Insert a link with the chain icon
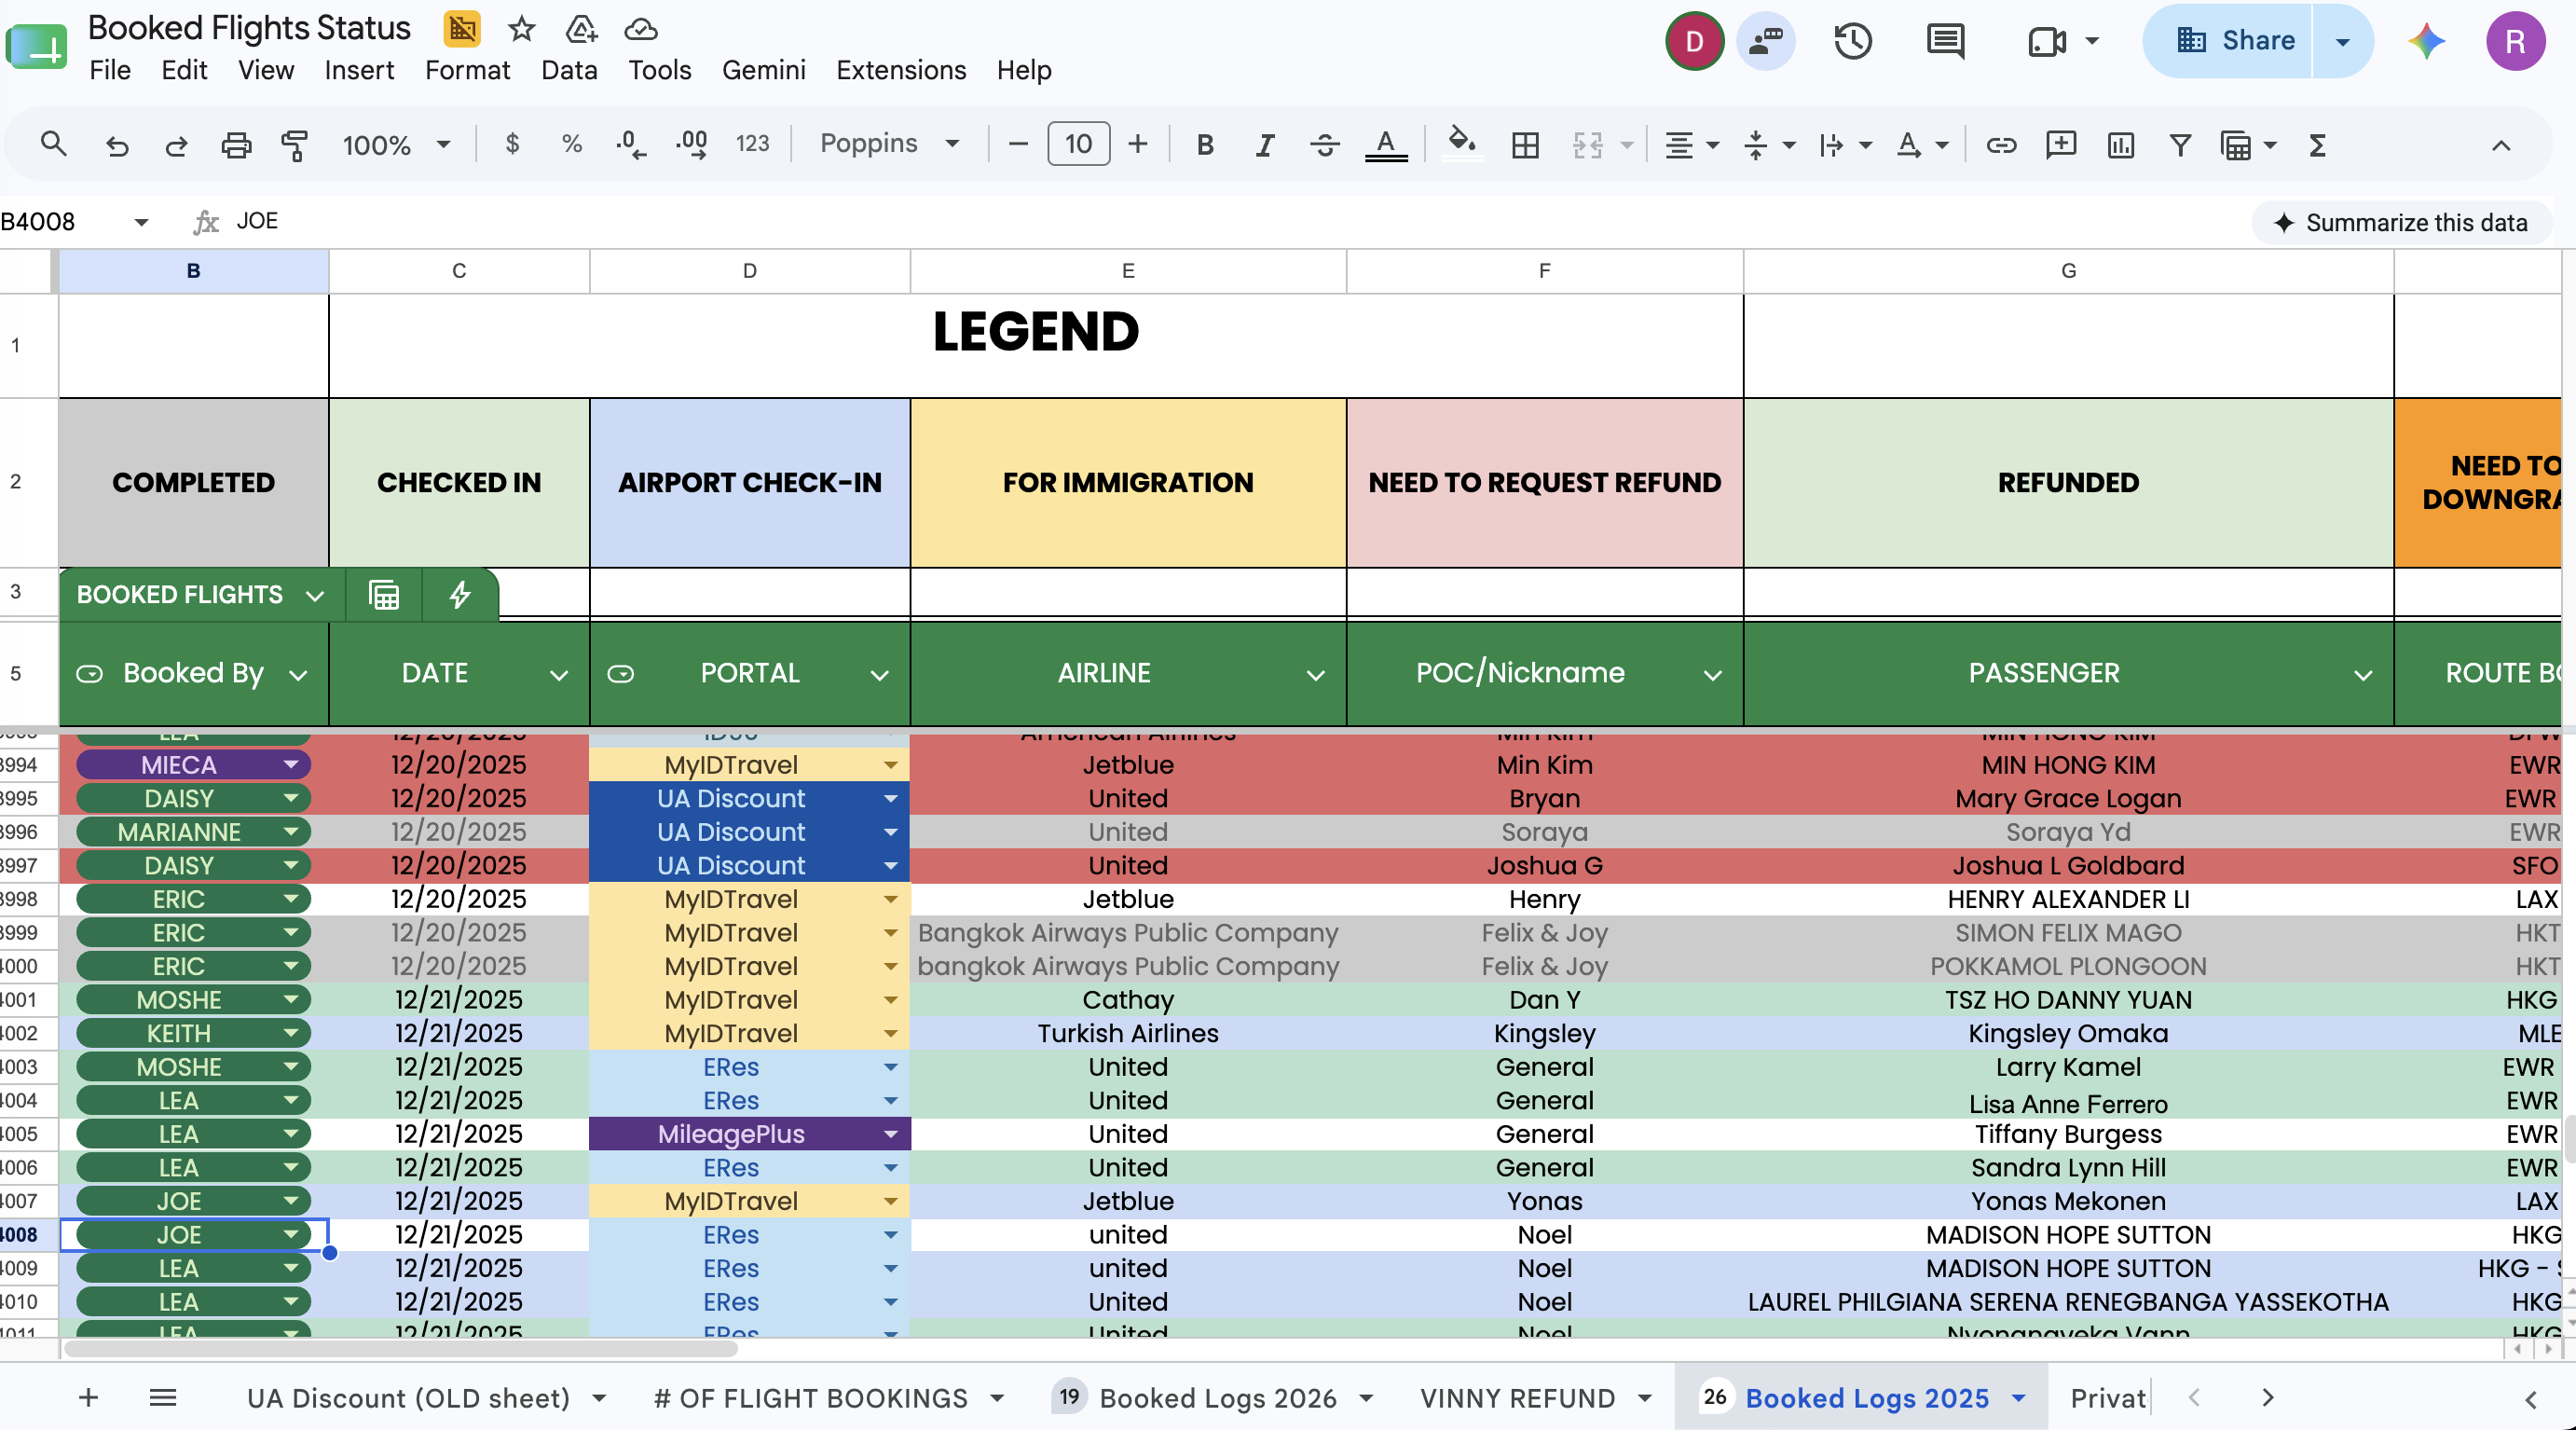This screenshot has width=2576, height=1430. click(x=2001, y=145)
